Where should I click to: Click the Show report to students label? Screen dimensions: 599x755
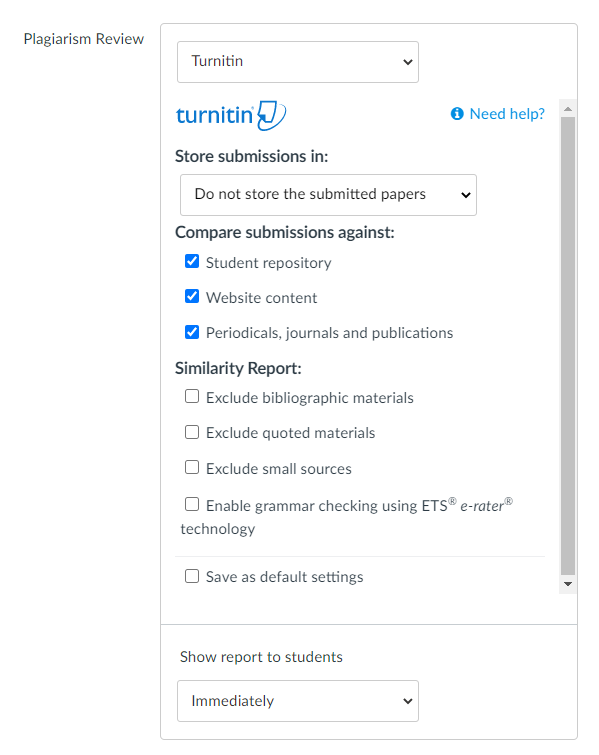tap(261, 657)
